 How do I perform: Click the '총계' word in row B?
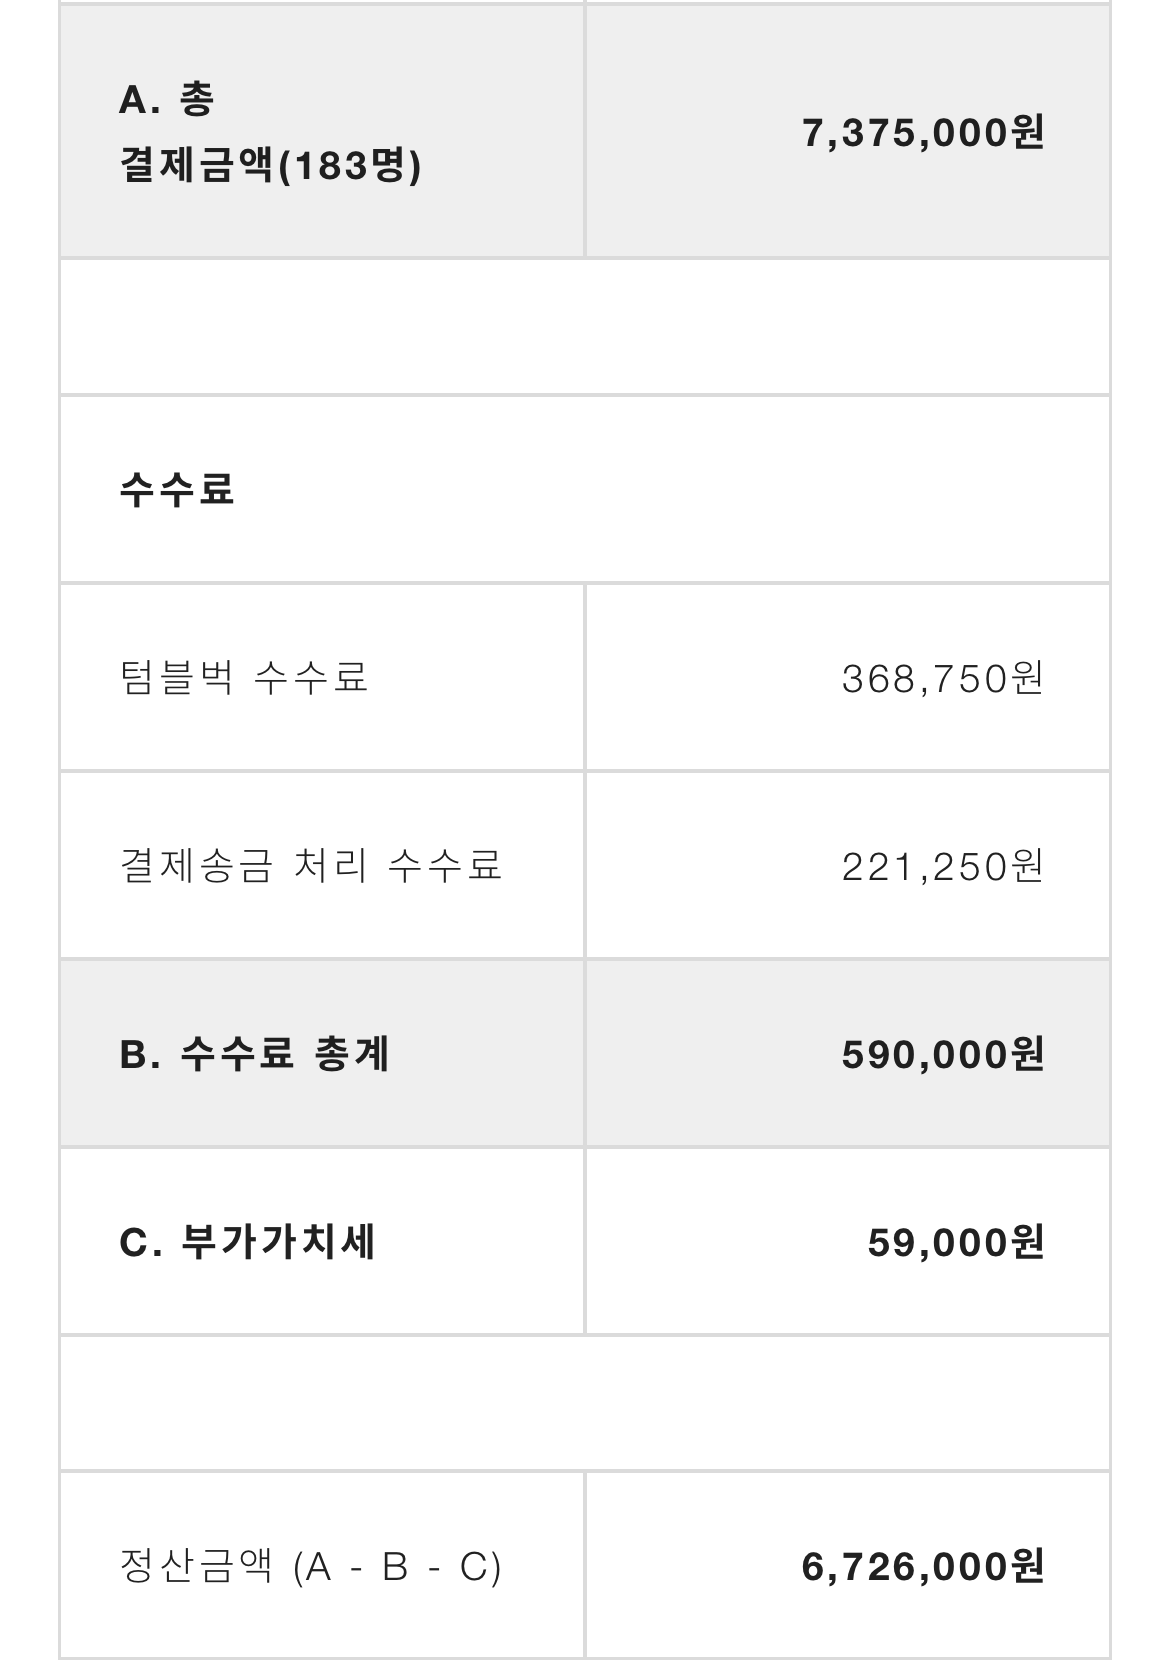[x=352, y=1054]
